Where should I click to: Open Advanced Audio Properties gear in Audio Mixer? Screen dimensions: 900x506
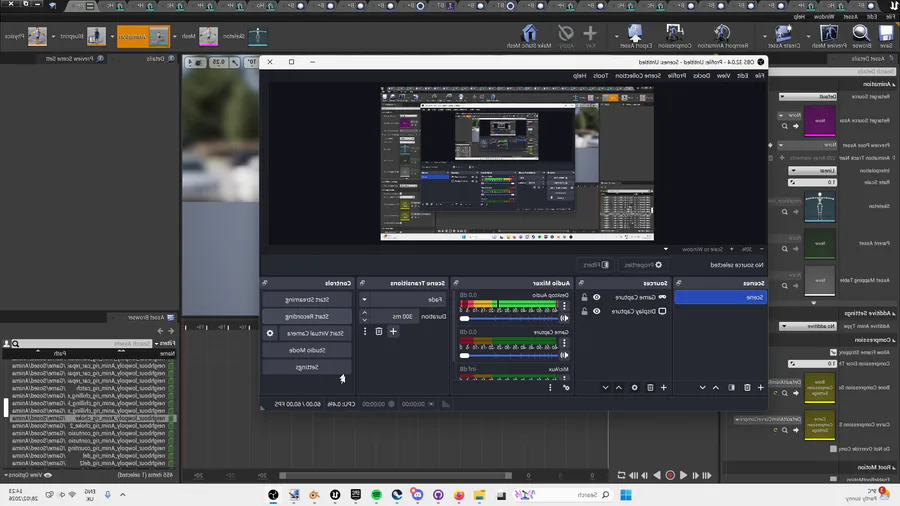pyautogui.click(x=566, y=388)
